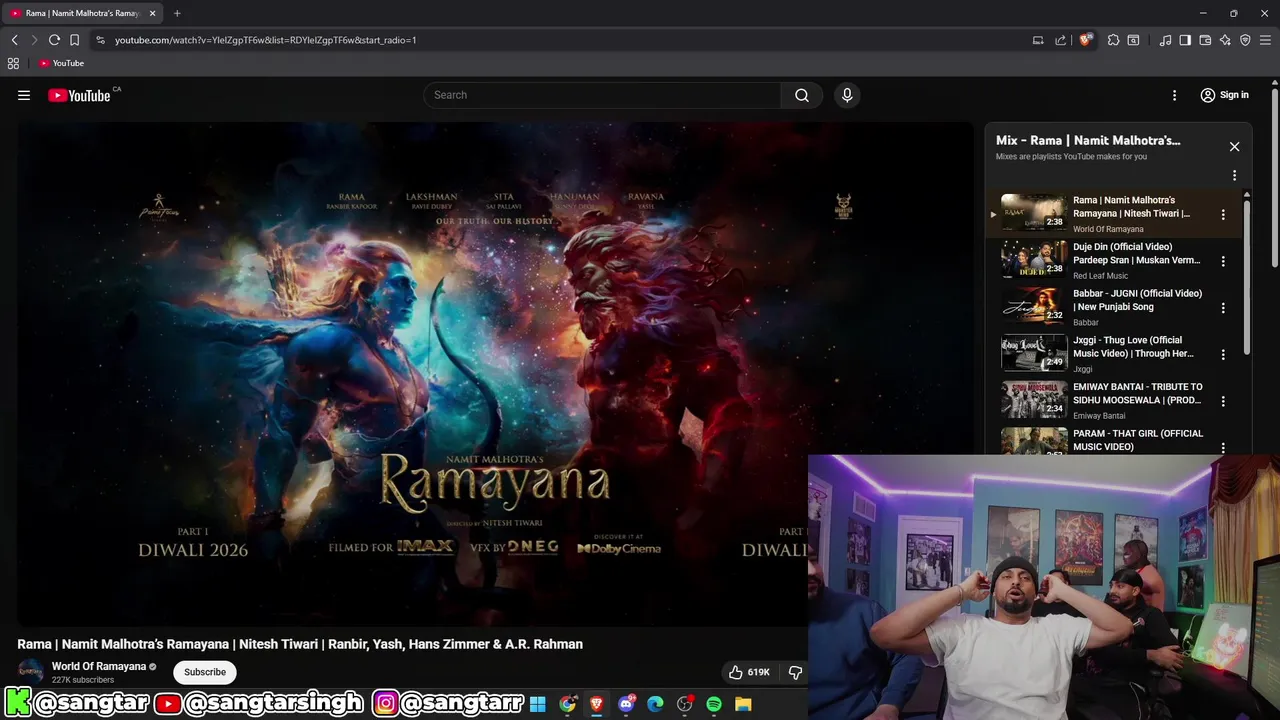Open Brave Shields lion icon
1280x720 pixels.
click(1086, 40)
